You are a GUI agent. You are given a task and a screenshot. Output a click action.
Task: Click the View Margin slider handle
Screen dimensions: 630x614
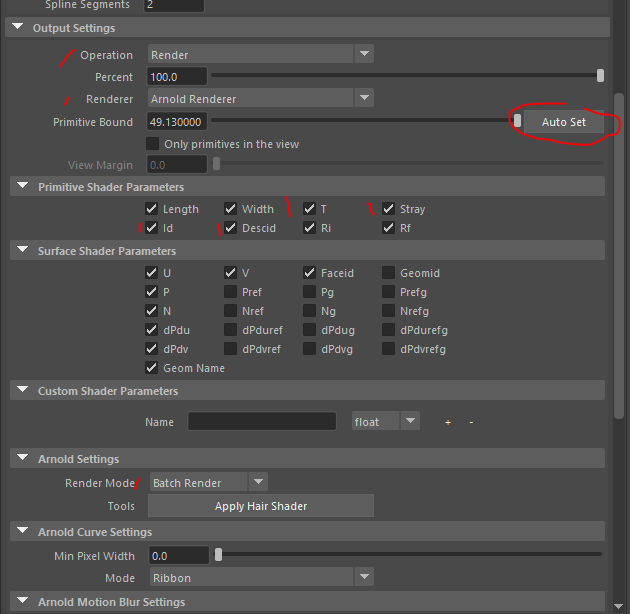click(x=217, y=164)
